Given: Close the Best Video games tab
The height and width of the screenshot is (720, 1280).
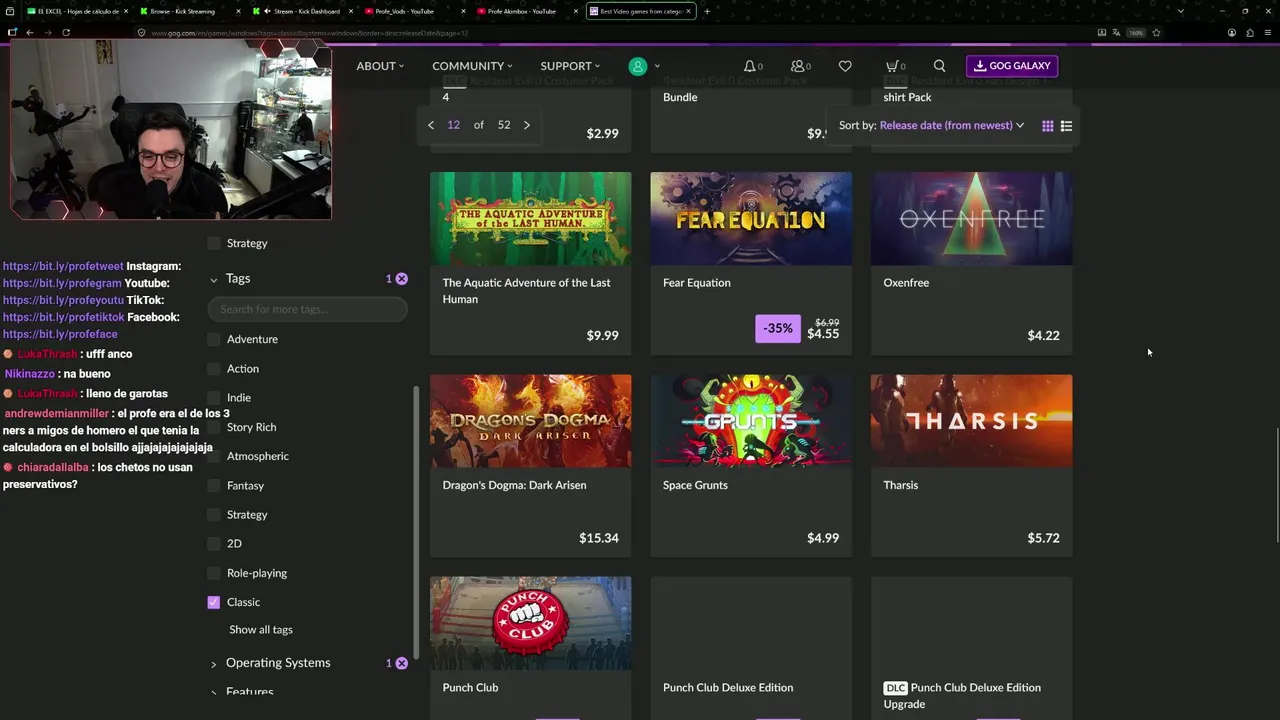Looking at the screenshot, I should point(688,11).
